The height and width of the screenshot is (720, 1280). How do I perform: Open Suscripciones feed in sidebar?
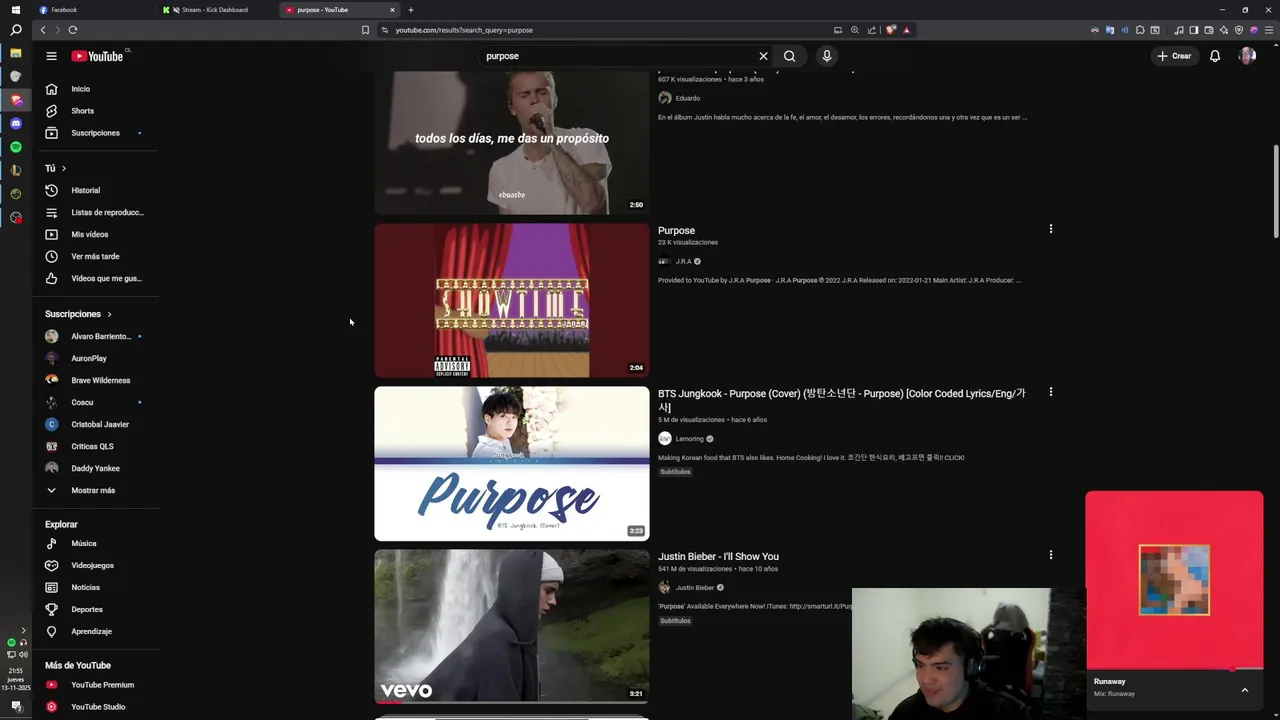click(95, 133)
